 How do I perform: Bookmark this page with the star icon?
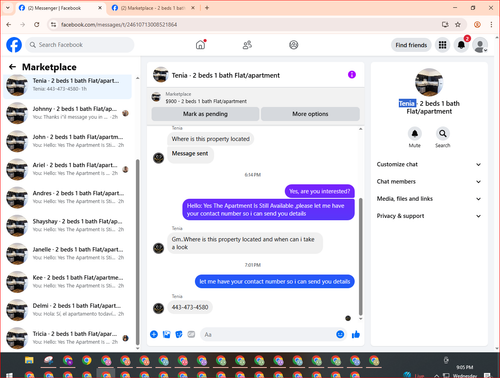click(458, 24)
